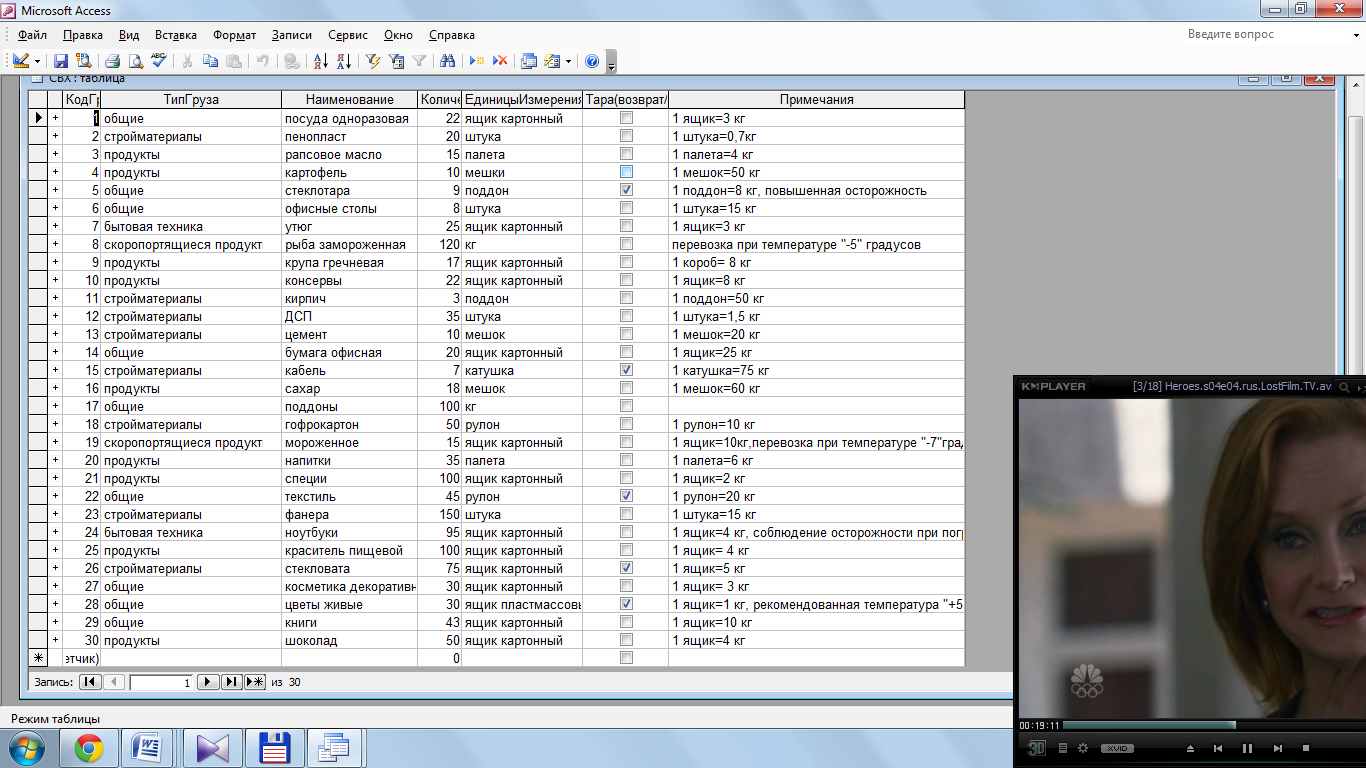Expand subdatasheet for шоколад row
Image resolution: width=1366 pixels, height=768 pixels.
[55, 640]
